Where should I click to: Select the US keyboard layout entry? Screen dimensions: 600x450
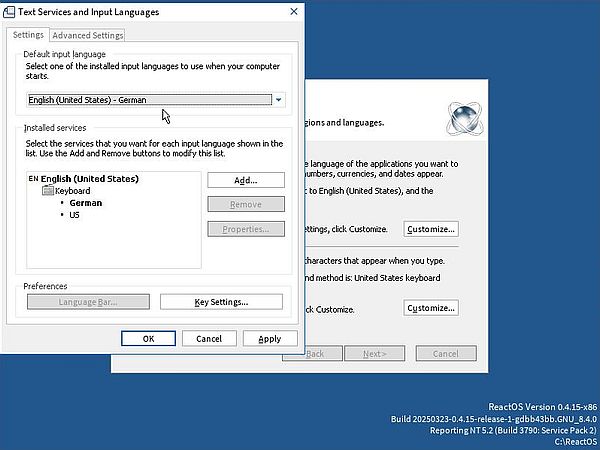74,215
